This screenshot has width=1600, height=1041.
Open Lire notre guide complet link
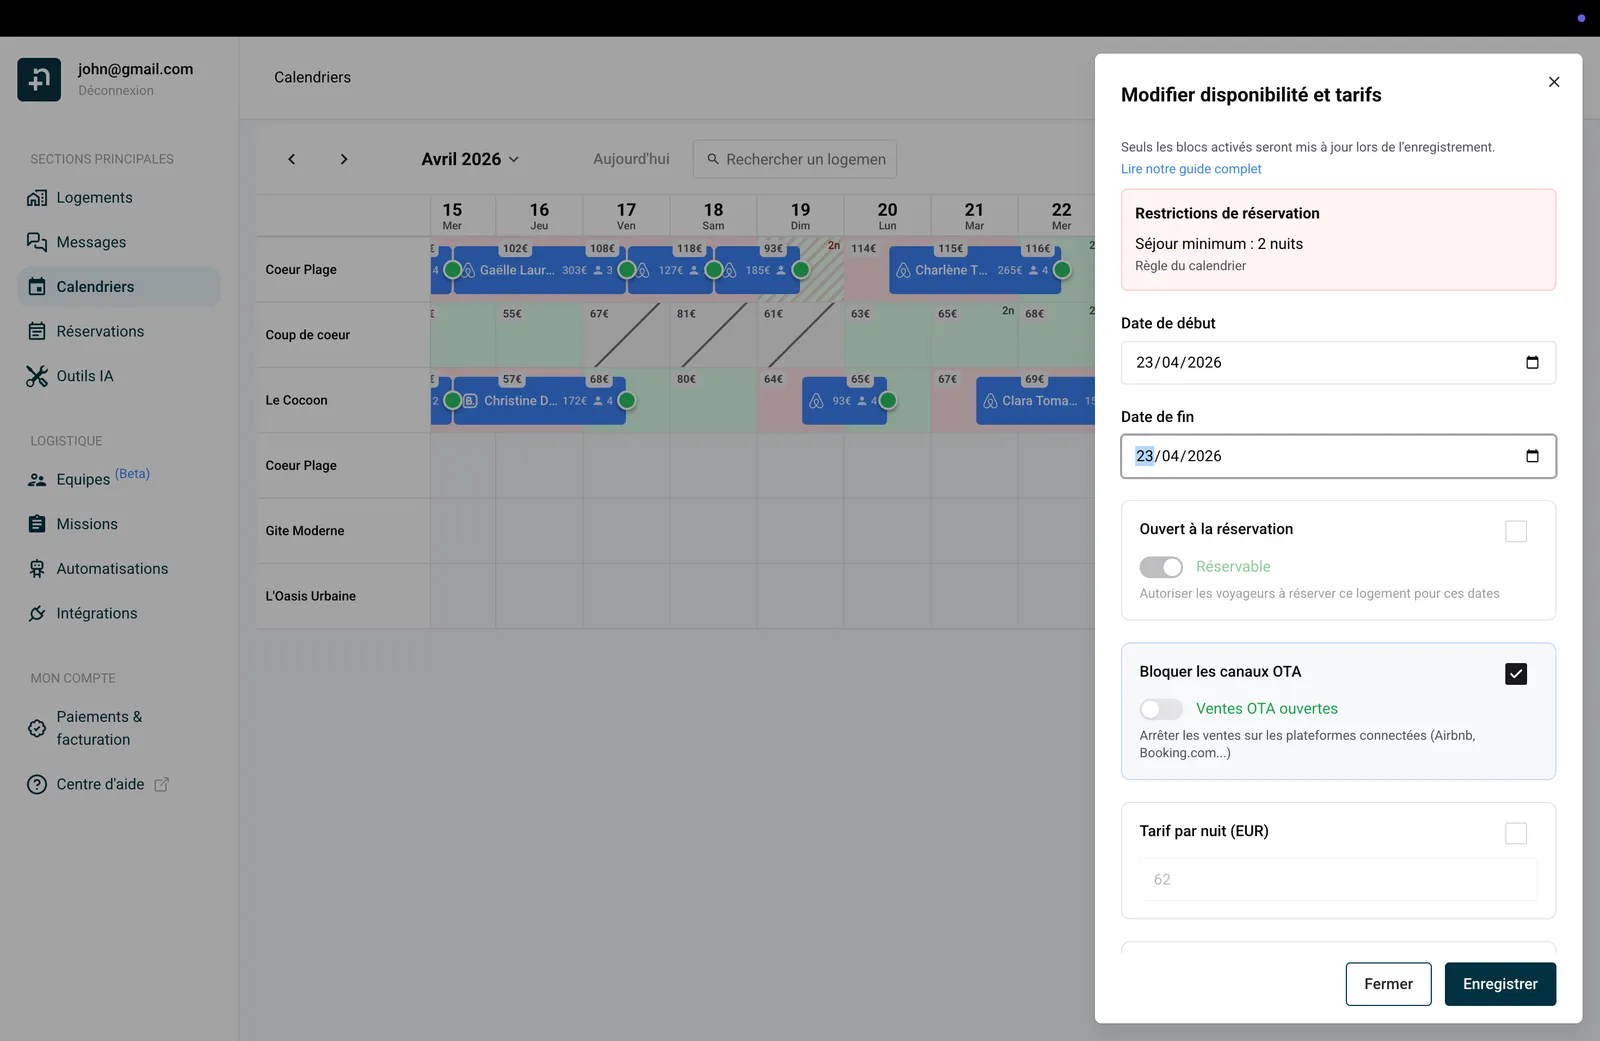point(1191,169)
